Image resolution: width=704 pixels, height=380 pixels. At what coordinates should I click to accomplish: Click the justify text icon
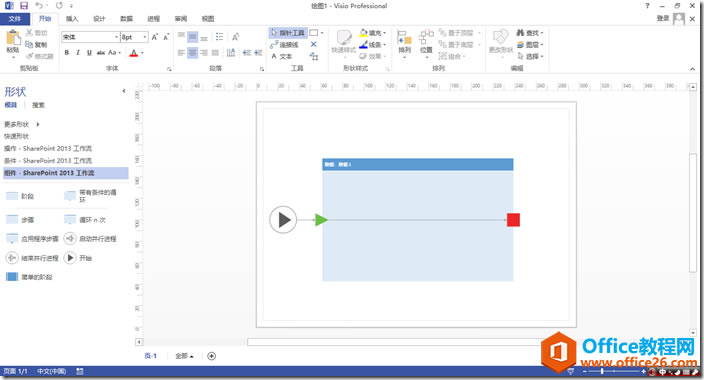click(215, 53)
